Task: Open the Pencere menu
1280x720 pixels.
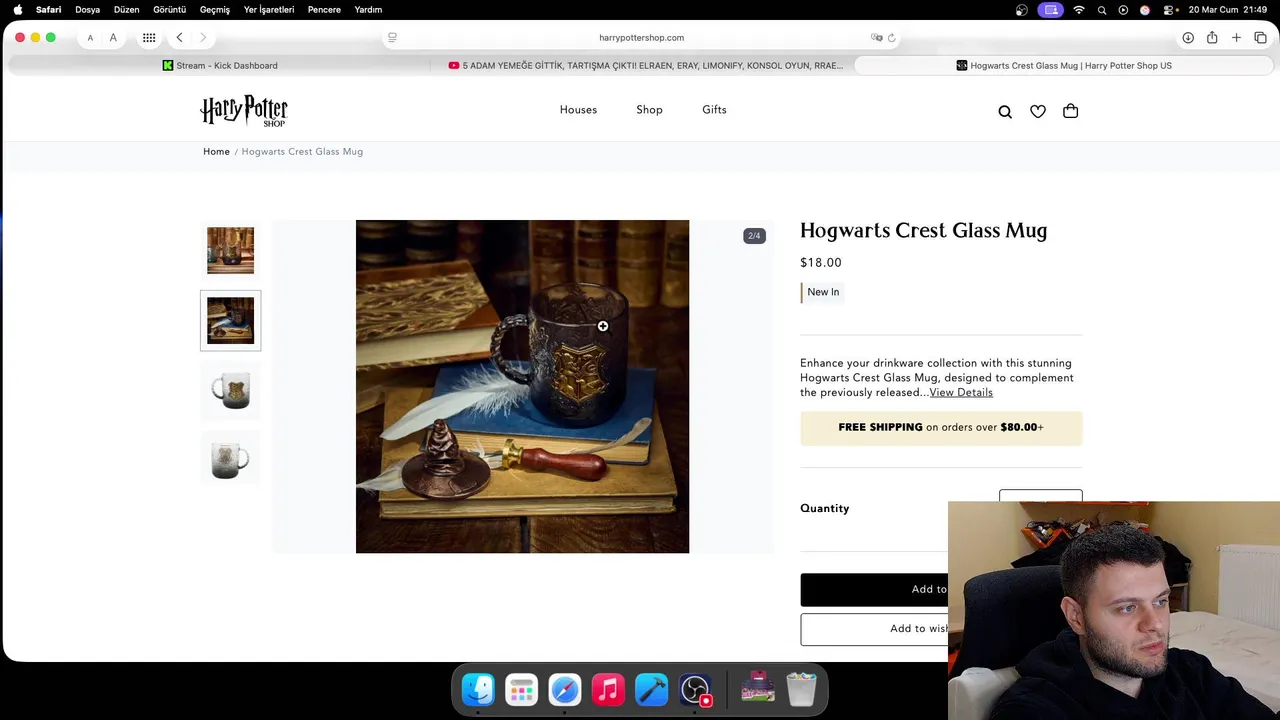Action: tap(324, 10)
